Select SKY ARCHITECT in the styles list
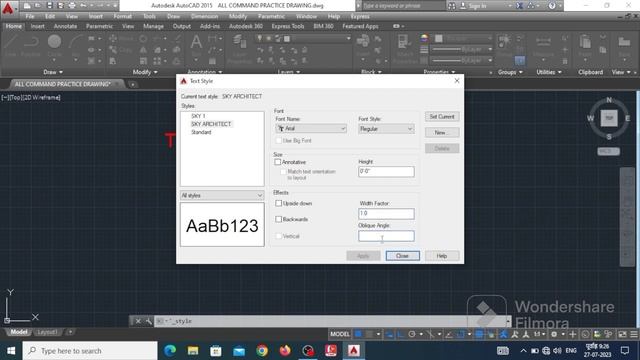The width and height of the screenshot is (640, 360). tap(211, 124)
